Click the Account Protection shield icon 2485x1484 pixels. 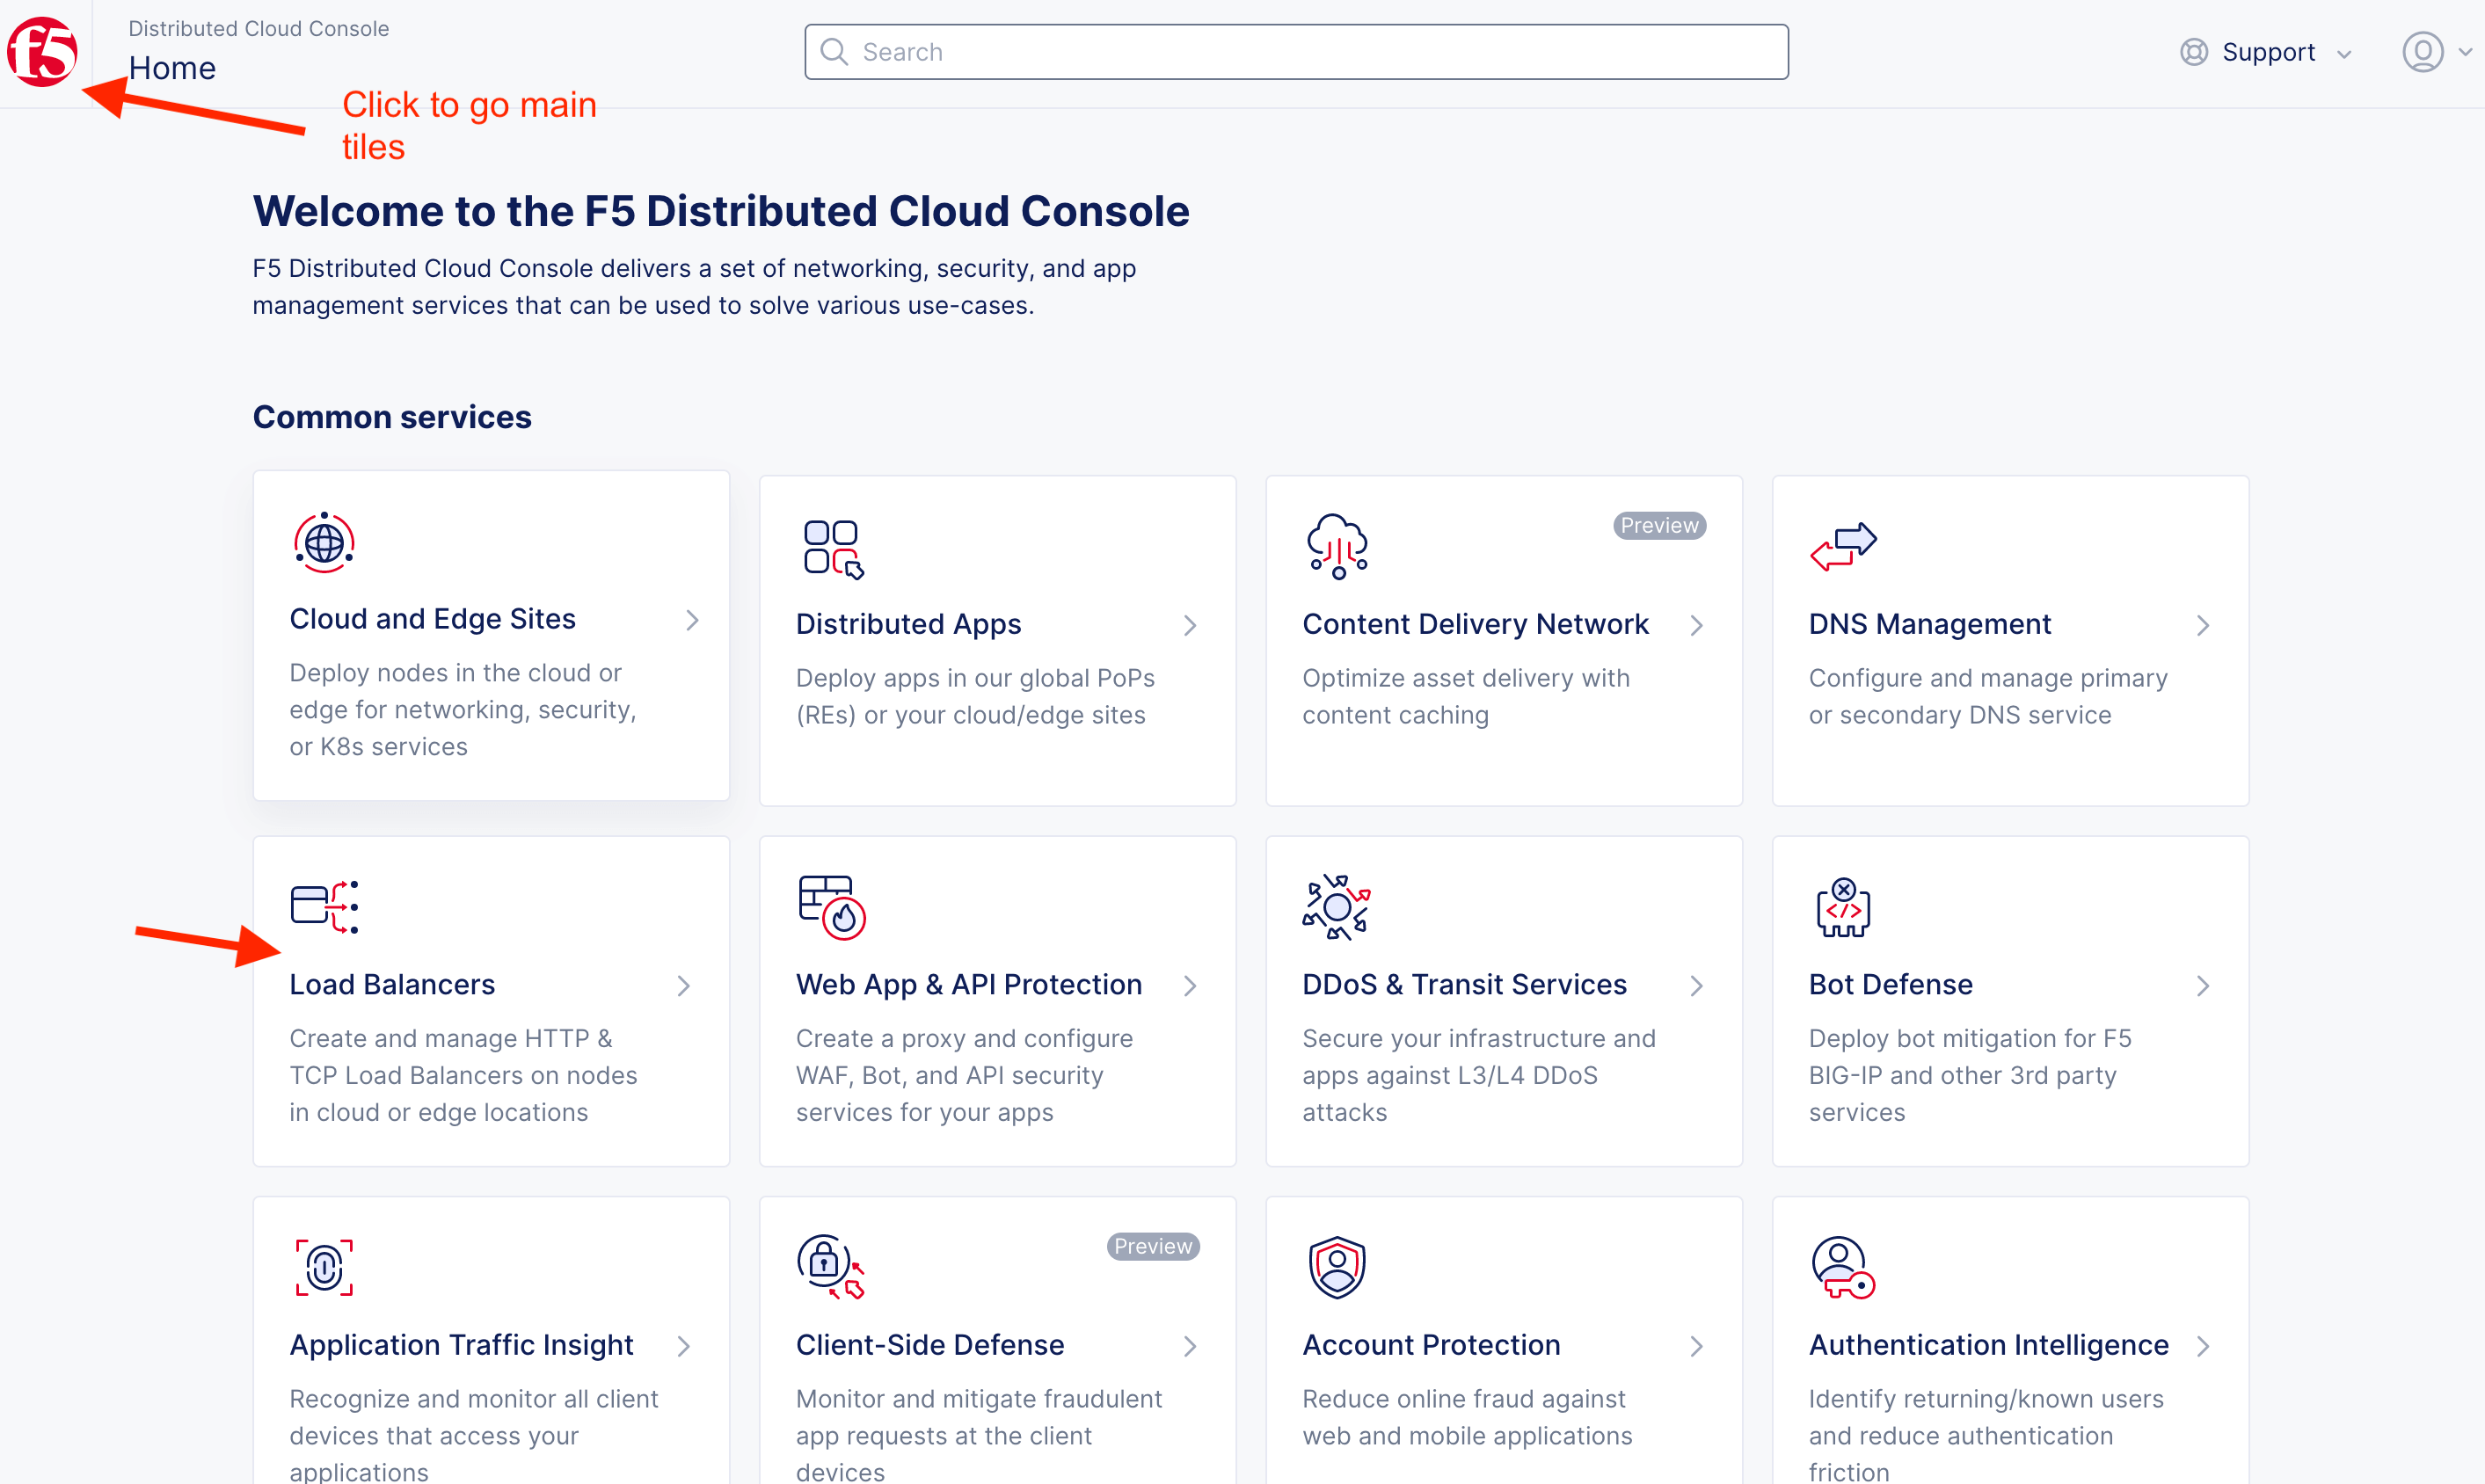pyautogui.click(x=1337, y=1267)
